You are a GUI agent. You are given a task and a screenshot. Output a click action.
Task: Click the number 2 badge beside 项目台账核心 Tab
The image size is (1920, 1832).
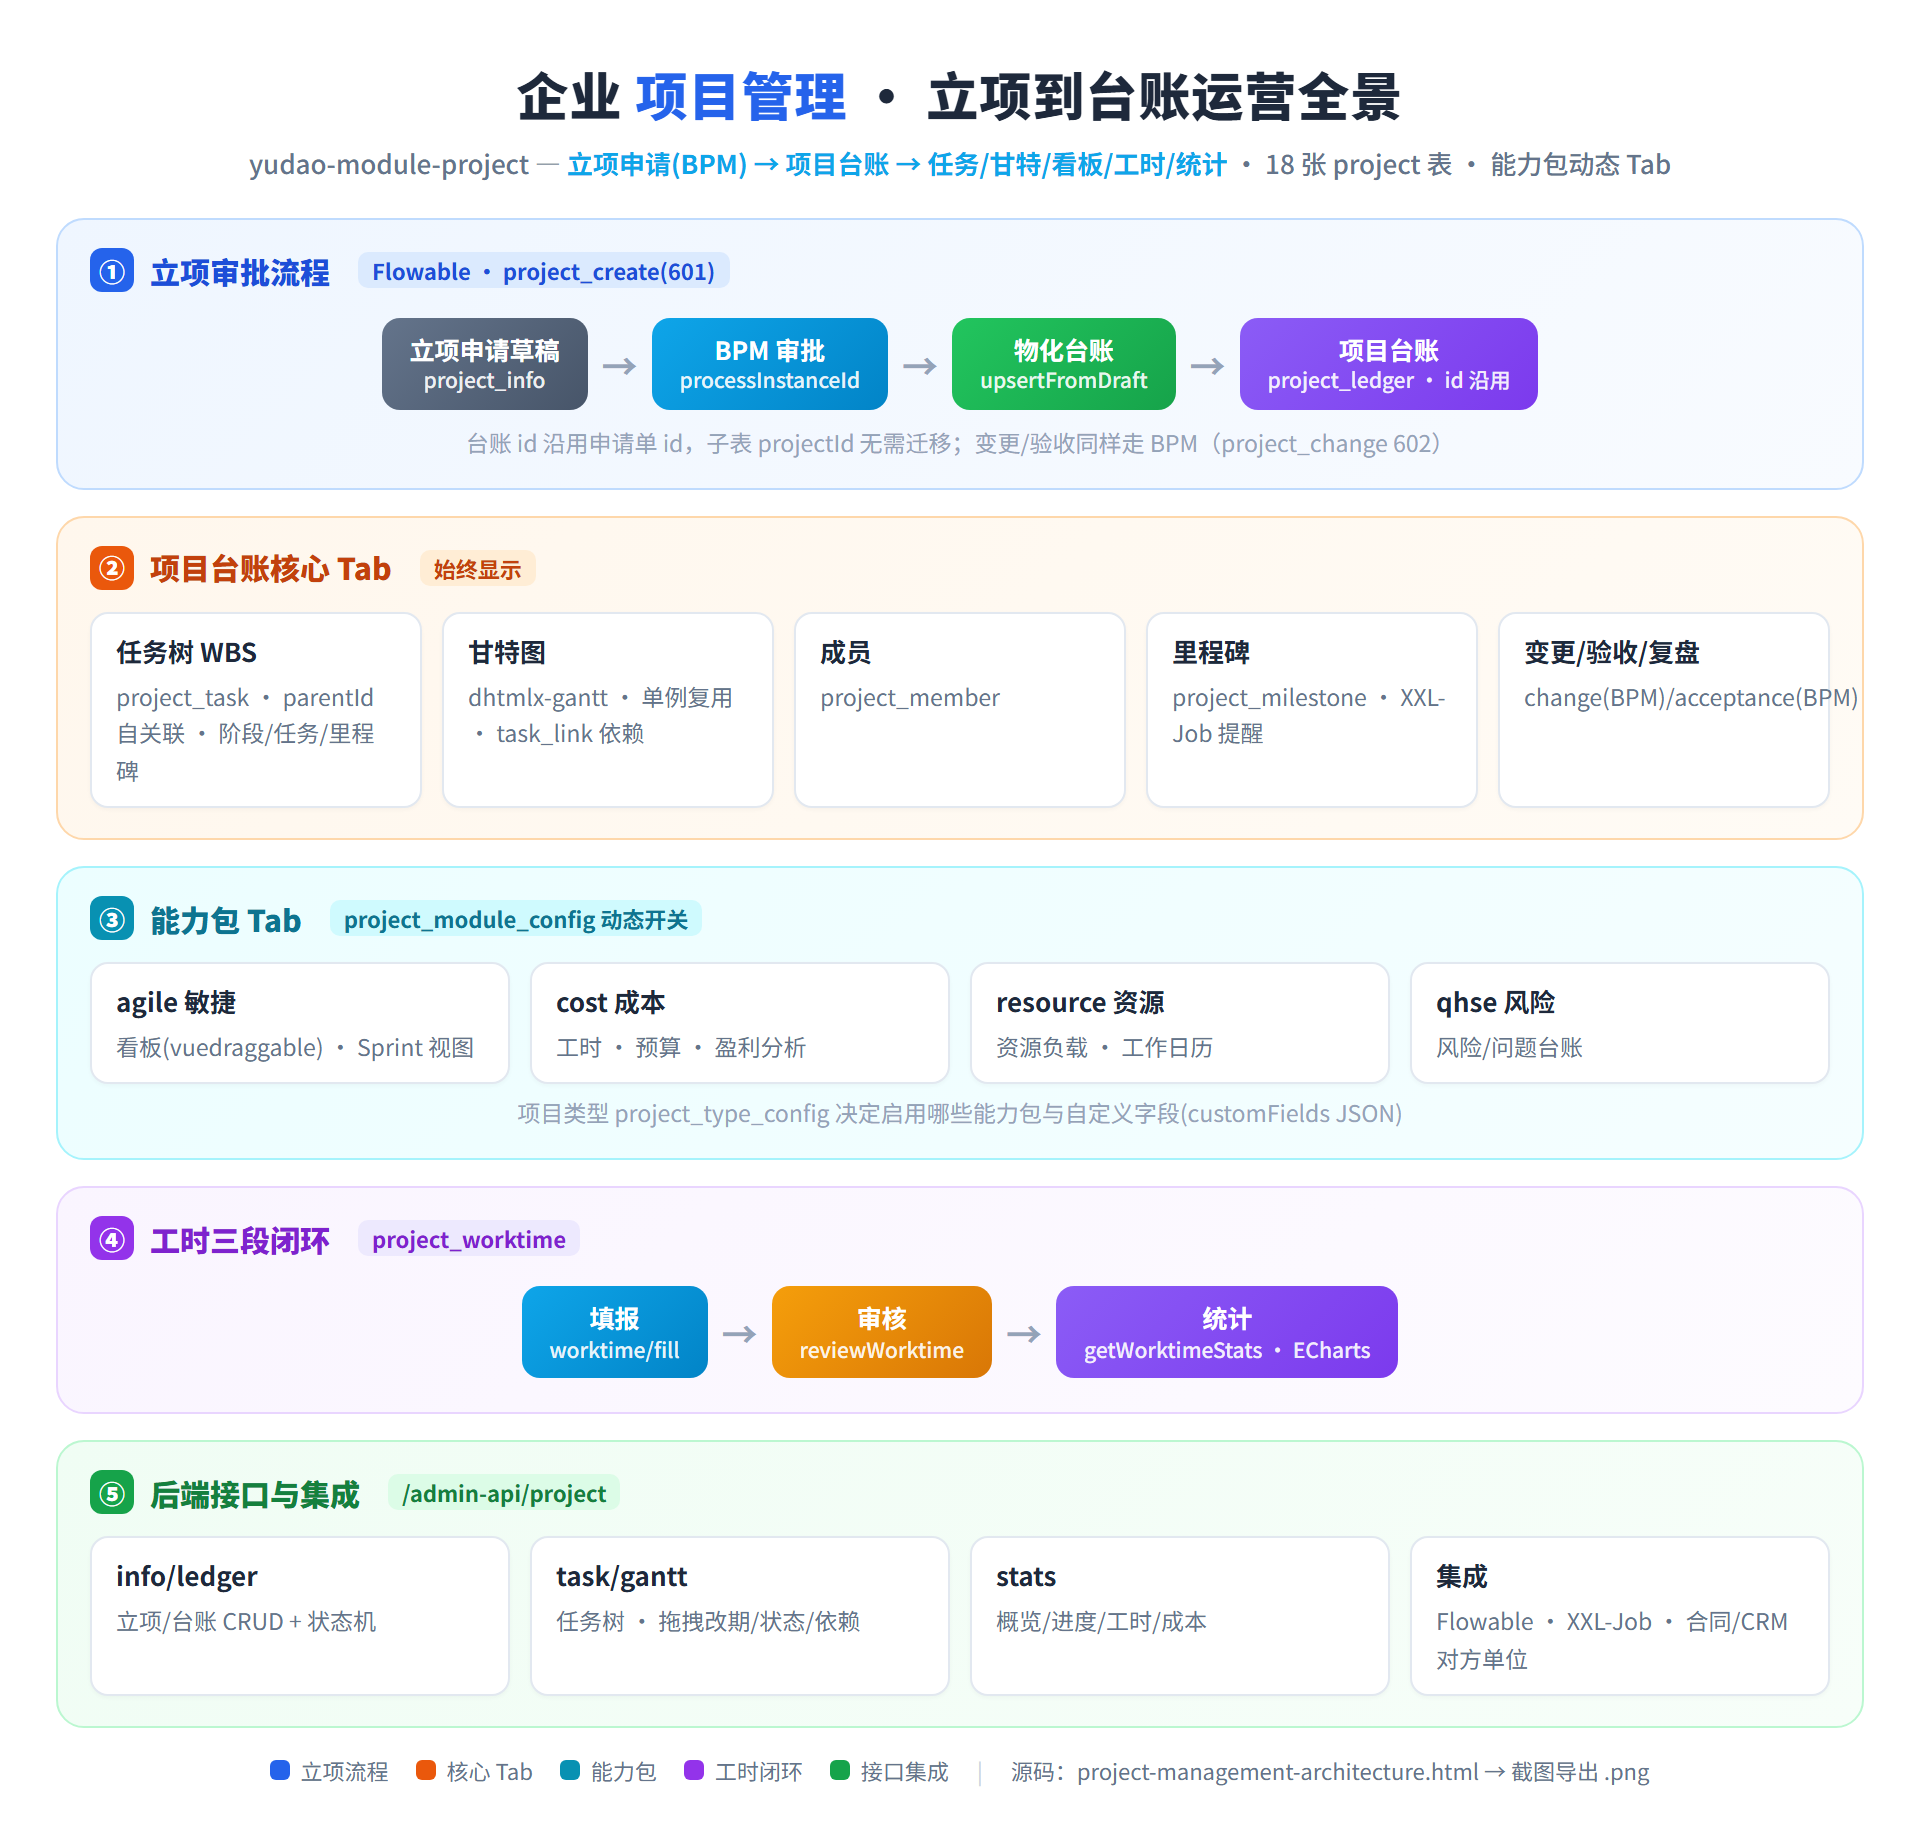(112, 568)
